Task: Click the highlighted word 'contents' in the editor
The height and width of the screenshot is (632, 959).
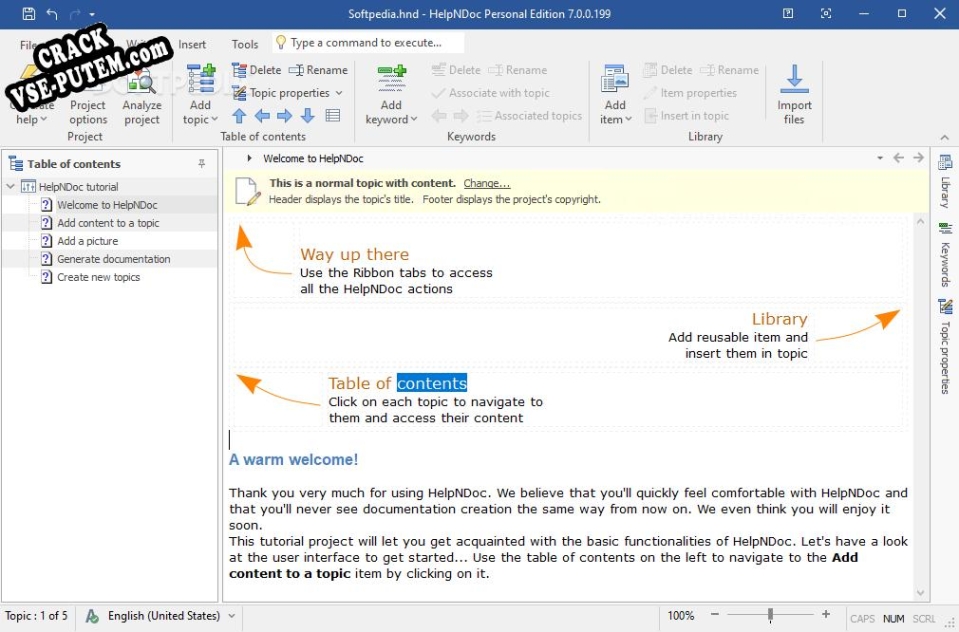Action: pos(432,383)
